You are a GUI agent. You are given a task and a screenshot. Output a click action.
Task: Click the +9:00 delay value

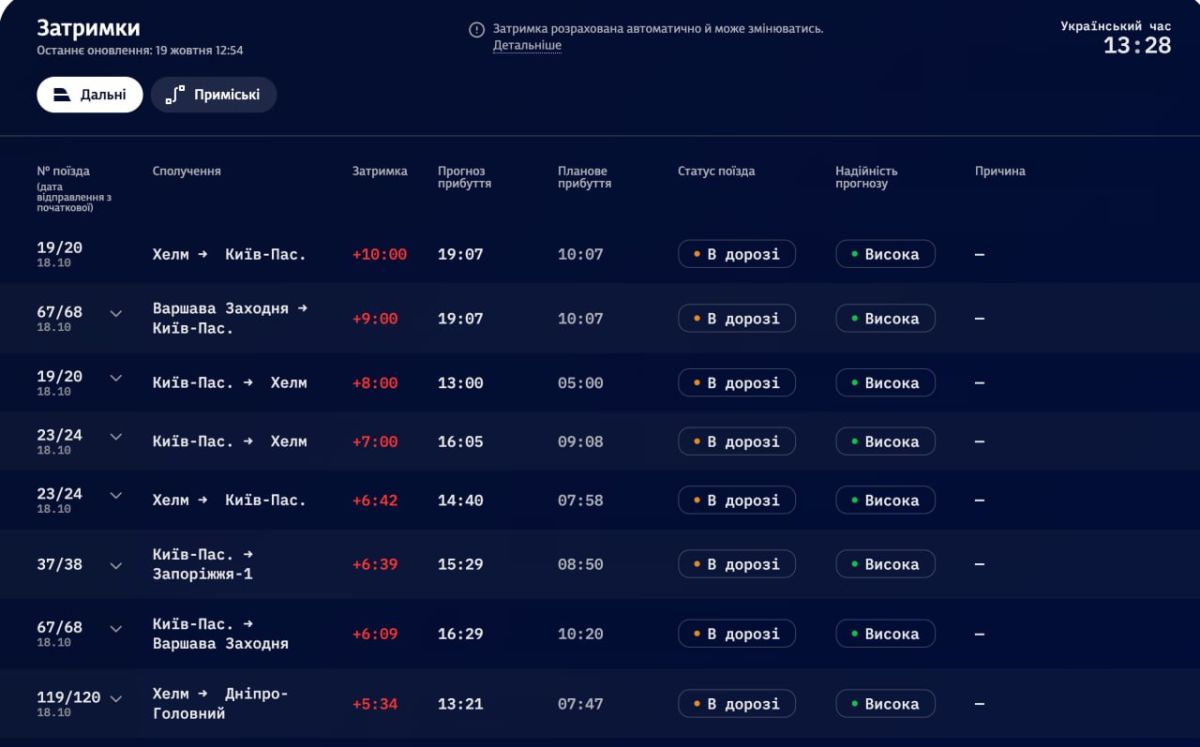pyautogui.click(x=375, y=319)
